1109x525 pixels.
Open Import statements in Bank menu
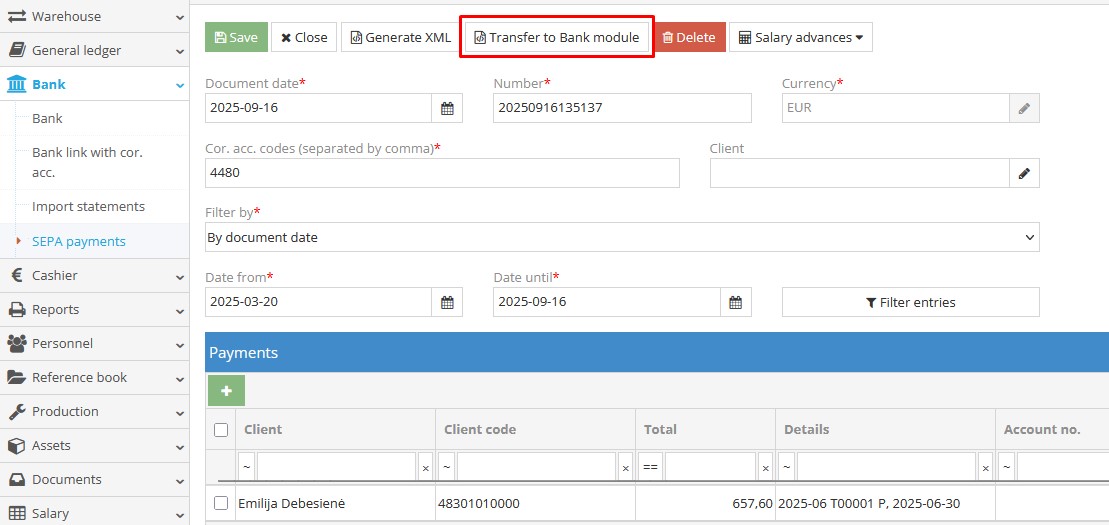[88, 206]
